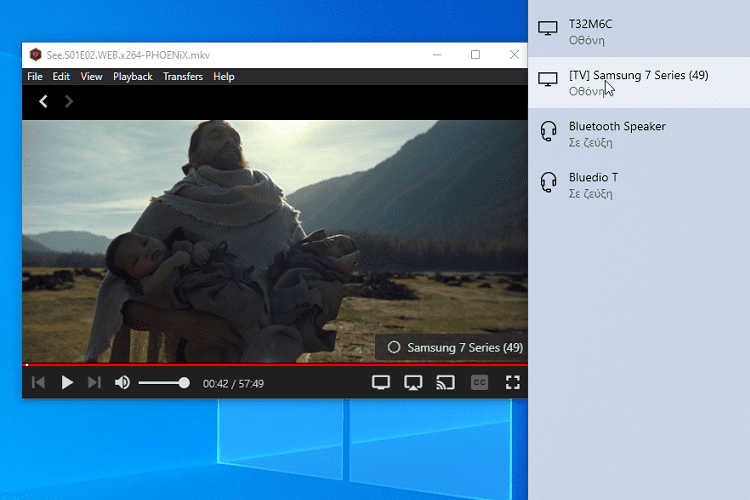
Task: Open the Playback menu
Action: pyautogui.click(x=133, y=77)
